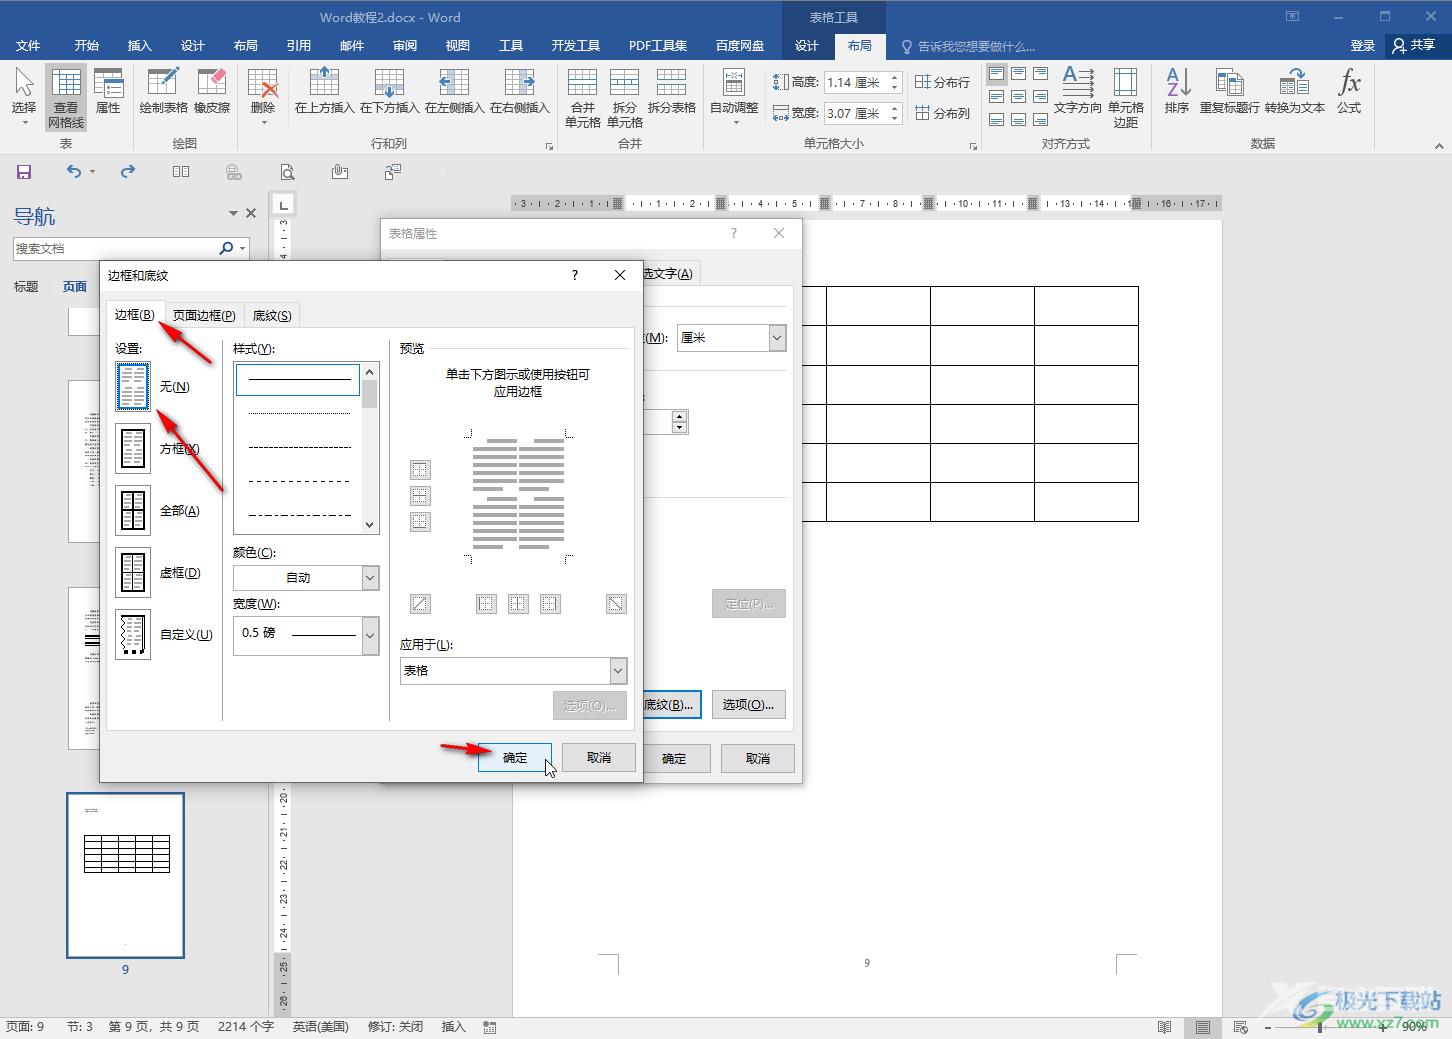Select the Box border setting
Screen dimensions: 1452x1039
tap(133, 448)
